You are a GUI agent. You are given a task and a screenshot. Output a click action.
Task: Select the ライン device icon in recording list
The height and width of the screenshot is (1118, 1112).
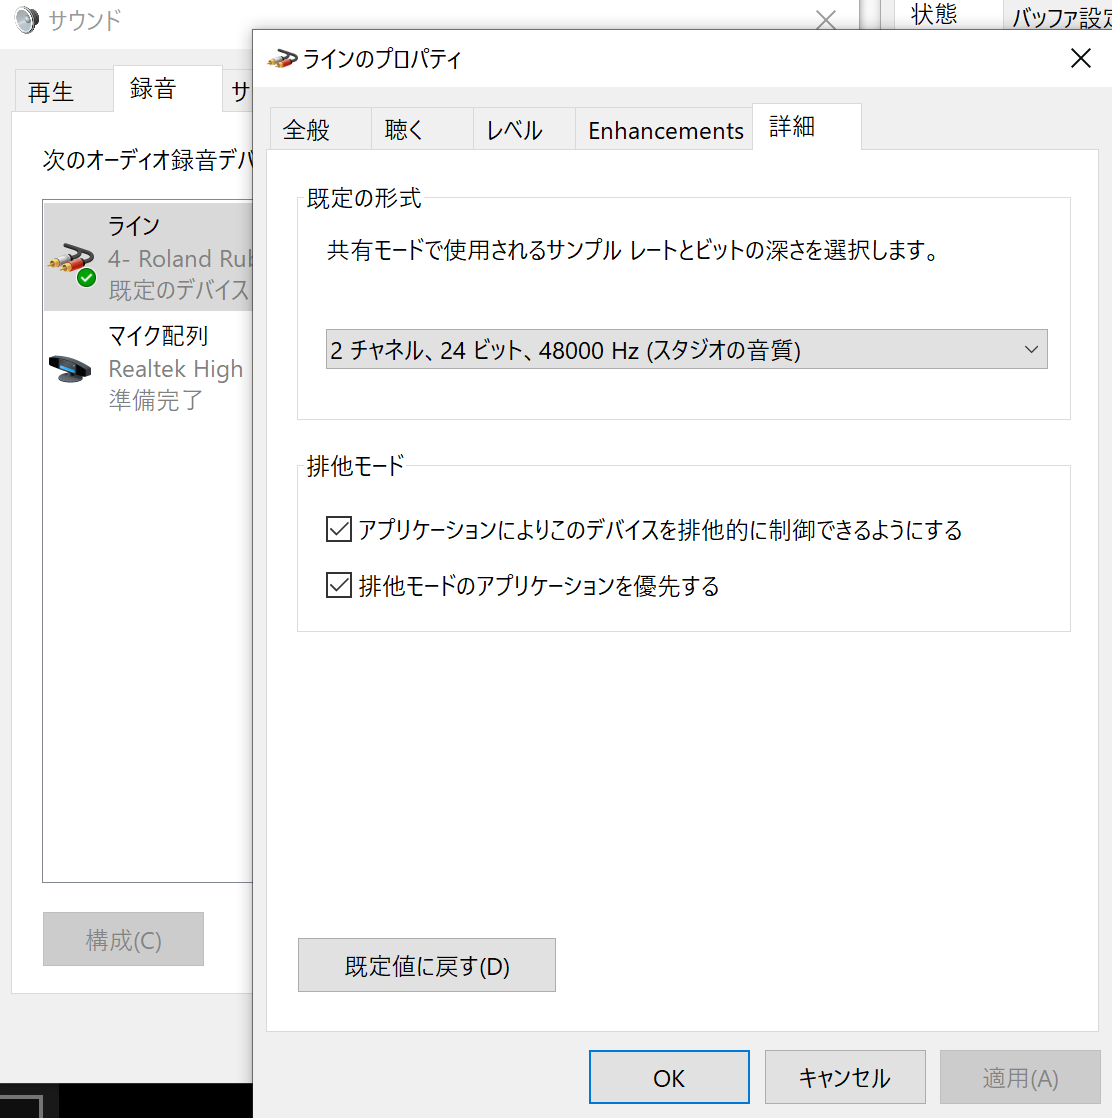[72, 265]
